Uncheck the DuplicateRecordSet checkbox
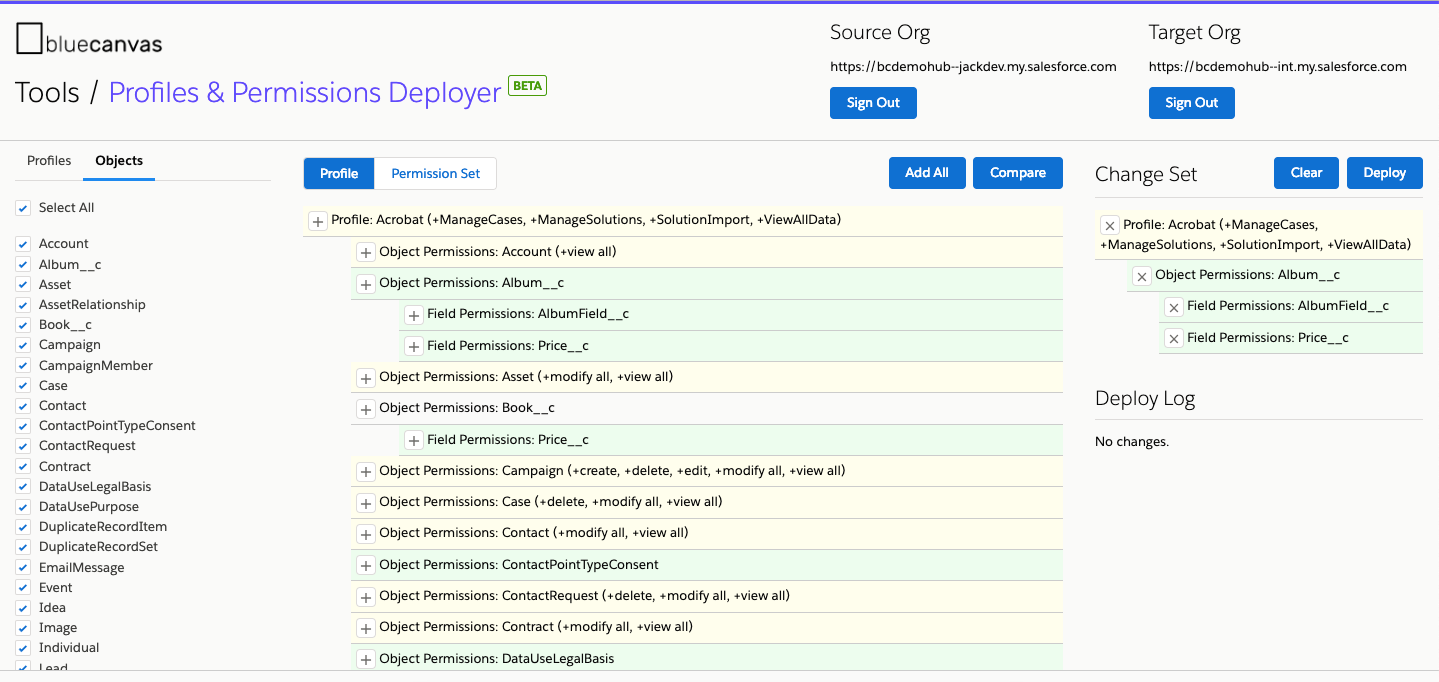1439x682 pixels. (x=23, y=547)
